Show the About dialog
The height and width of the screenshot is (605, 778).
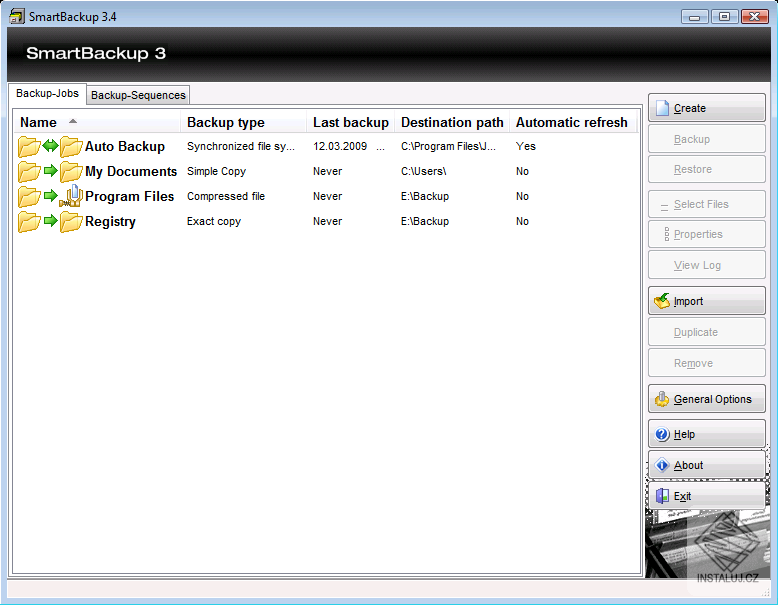(707, 465)
